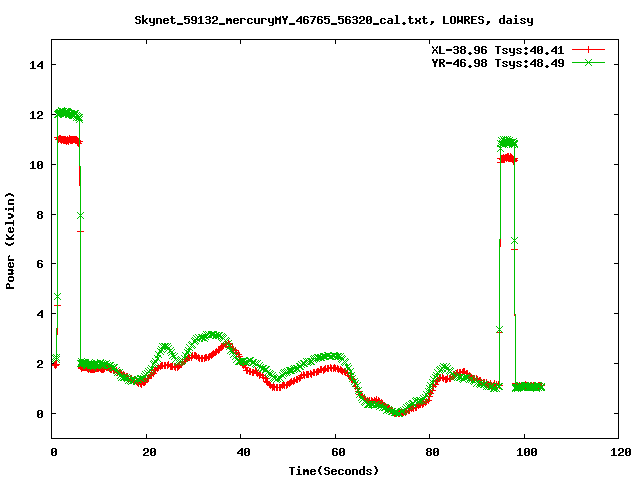The height and width of the screenshot is (480, 640).
Task: Click the red second calibration peak near 10.2 Kelvin
Action: point(507,159)
